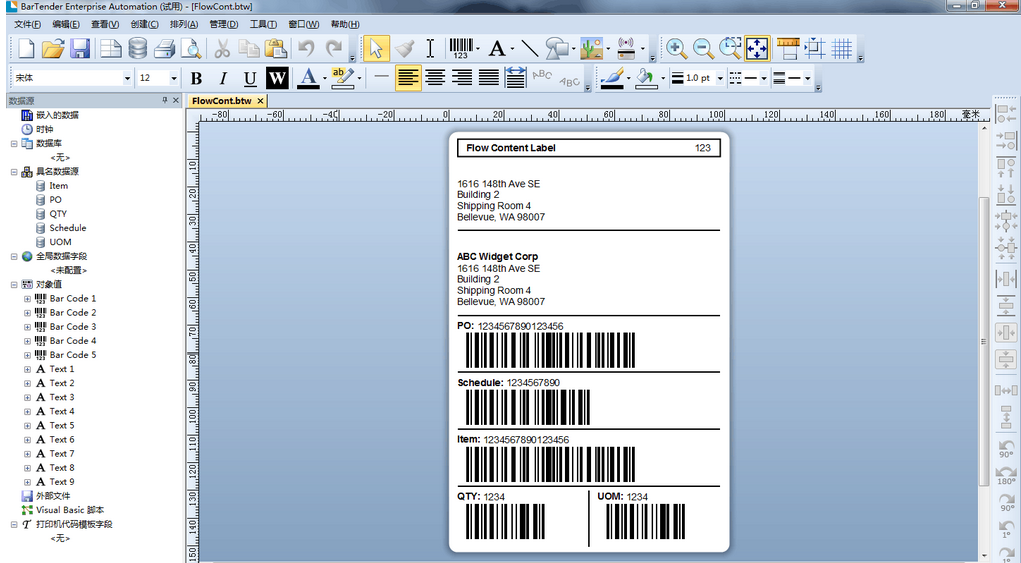
Task: Toggle the grid display icon
Action: tap(842, 49)
